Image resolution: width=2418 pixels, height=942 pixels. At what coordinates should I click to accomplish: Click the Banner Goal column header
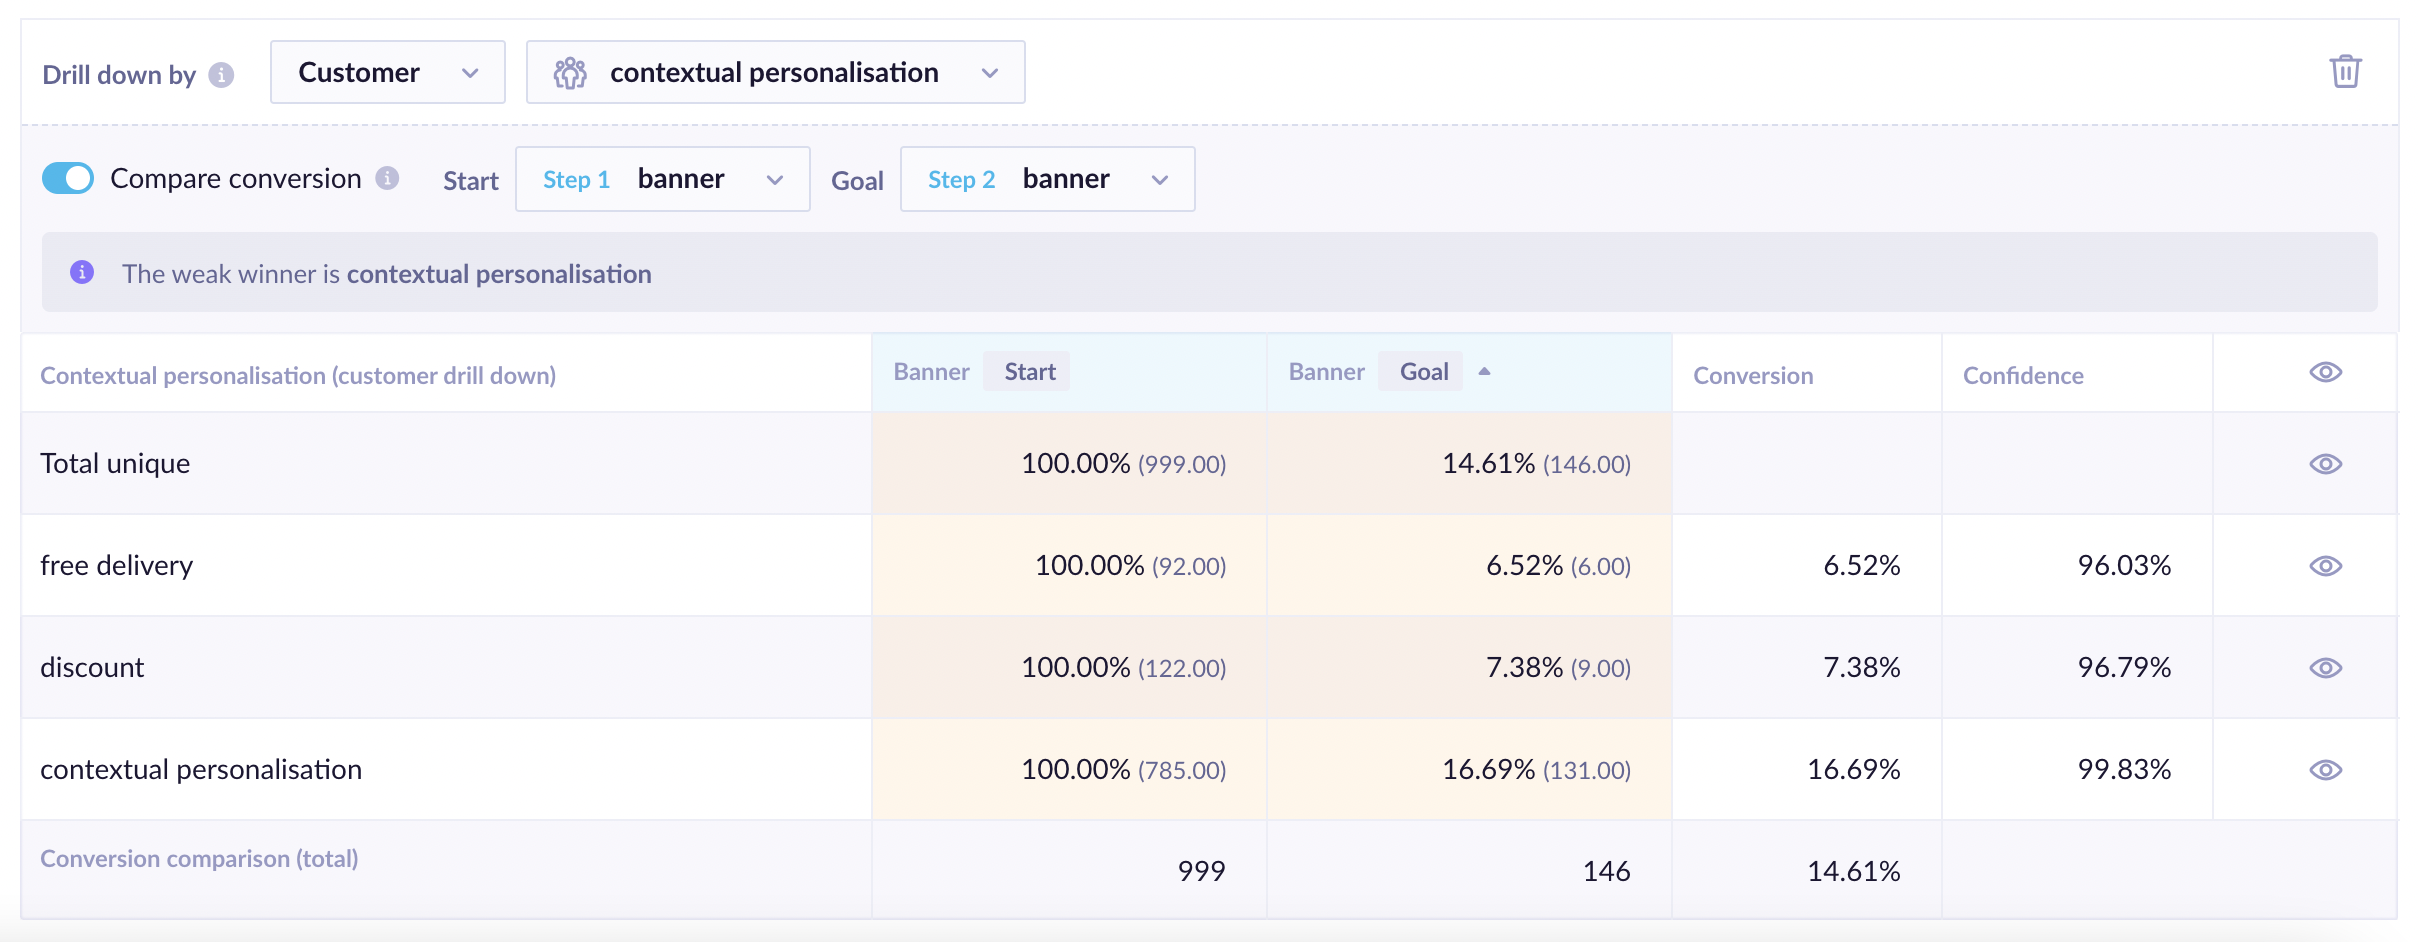1470,372
